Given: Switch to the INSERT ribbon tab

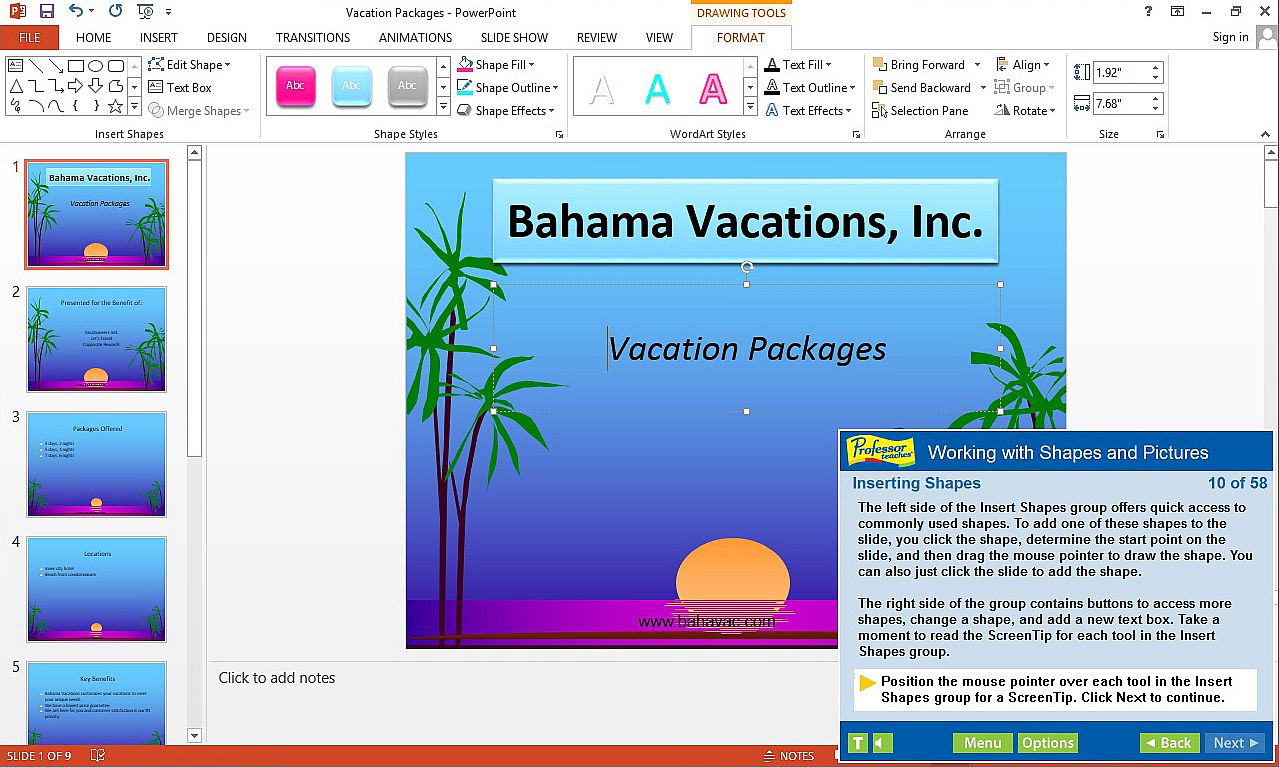Looking at the screenshot, I should [158, 38].
